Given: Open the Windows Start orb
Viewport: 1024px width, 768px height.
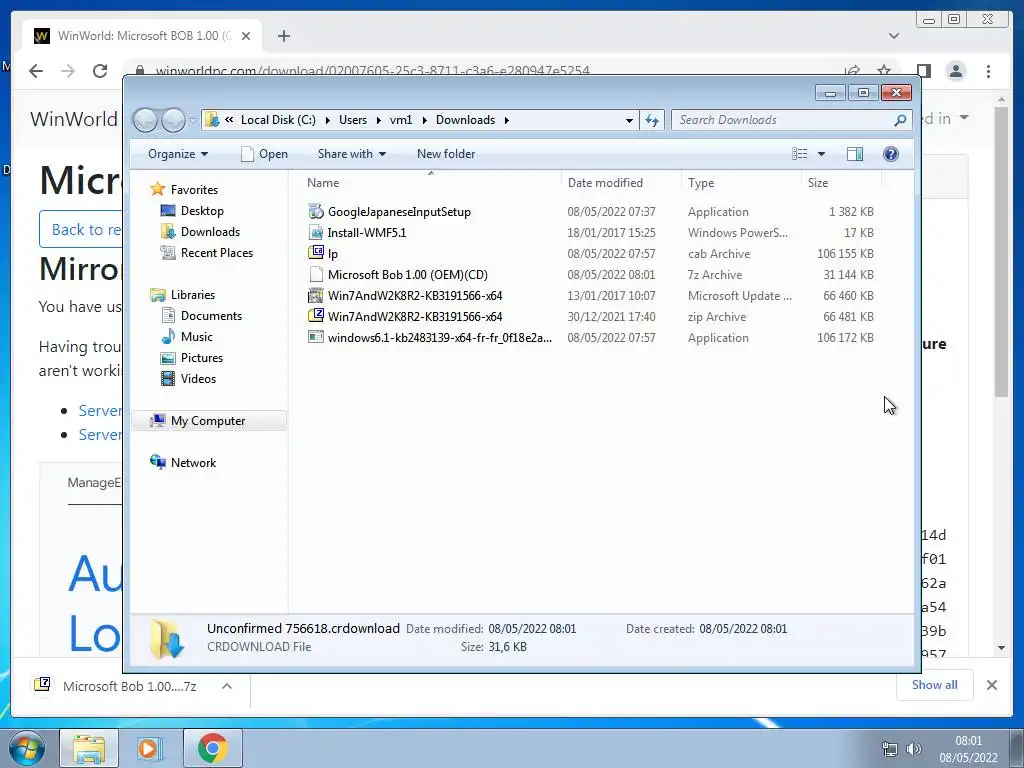Looking at the screenshot, I should pos(27,748).
